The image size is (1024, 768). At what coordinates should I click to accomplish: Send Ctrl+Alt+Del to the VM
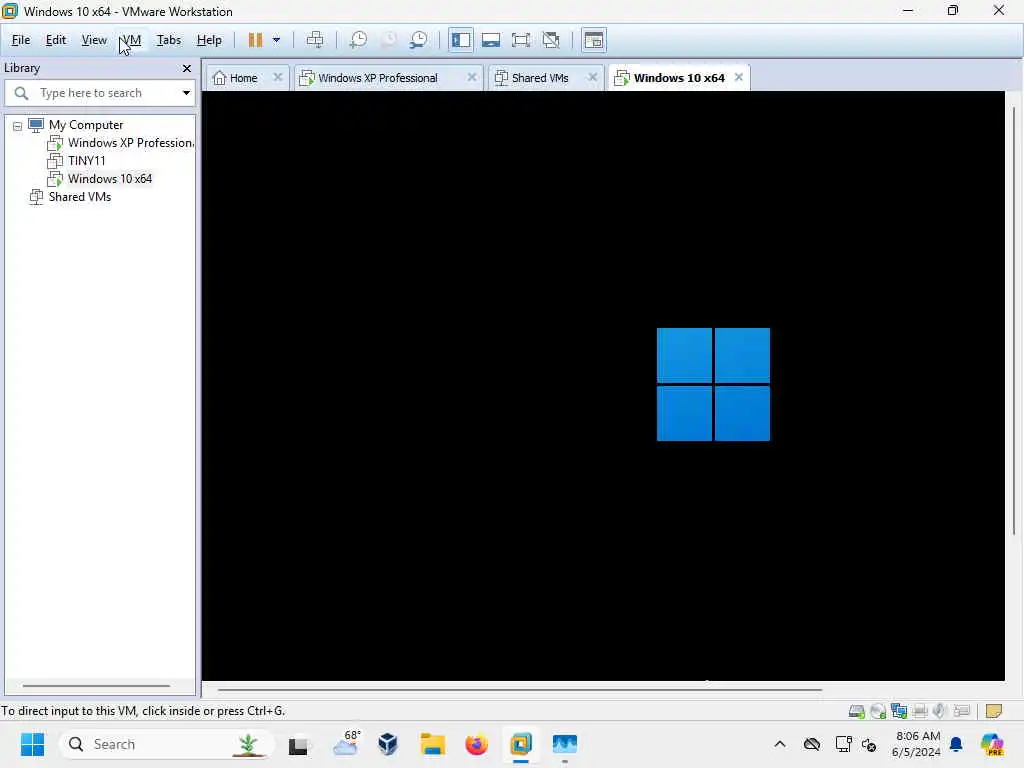tap(315, 40)
